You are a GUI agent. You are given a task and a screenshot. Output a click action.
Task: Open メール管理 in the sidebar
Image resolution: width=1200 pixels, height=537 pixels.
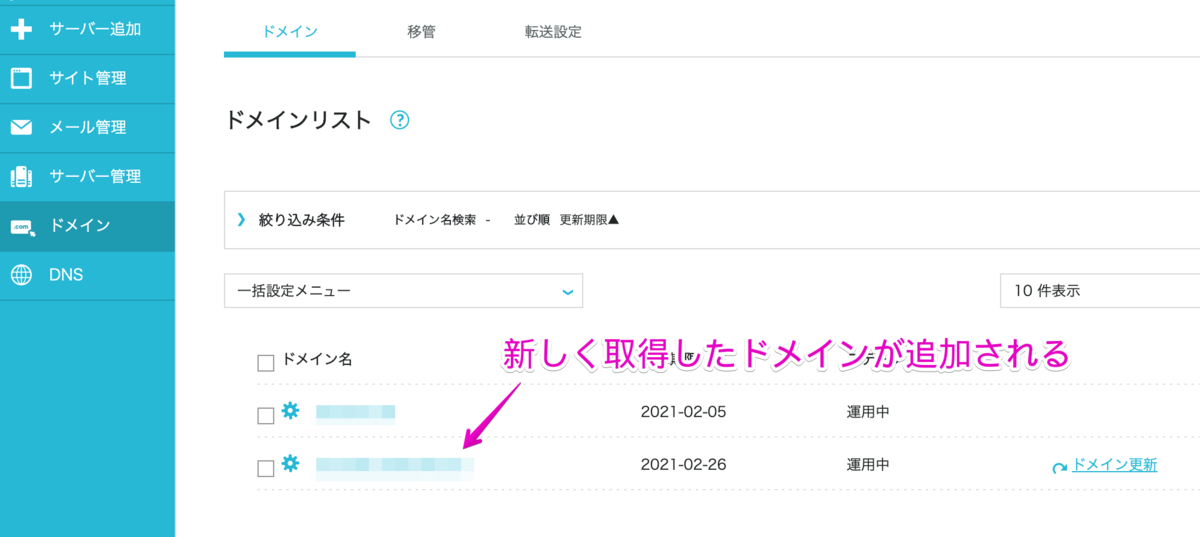(87, 127)
